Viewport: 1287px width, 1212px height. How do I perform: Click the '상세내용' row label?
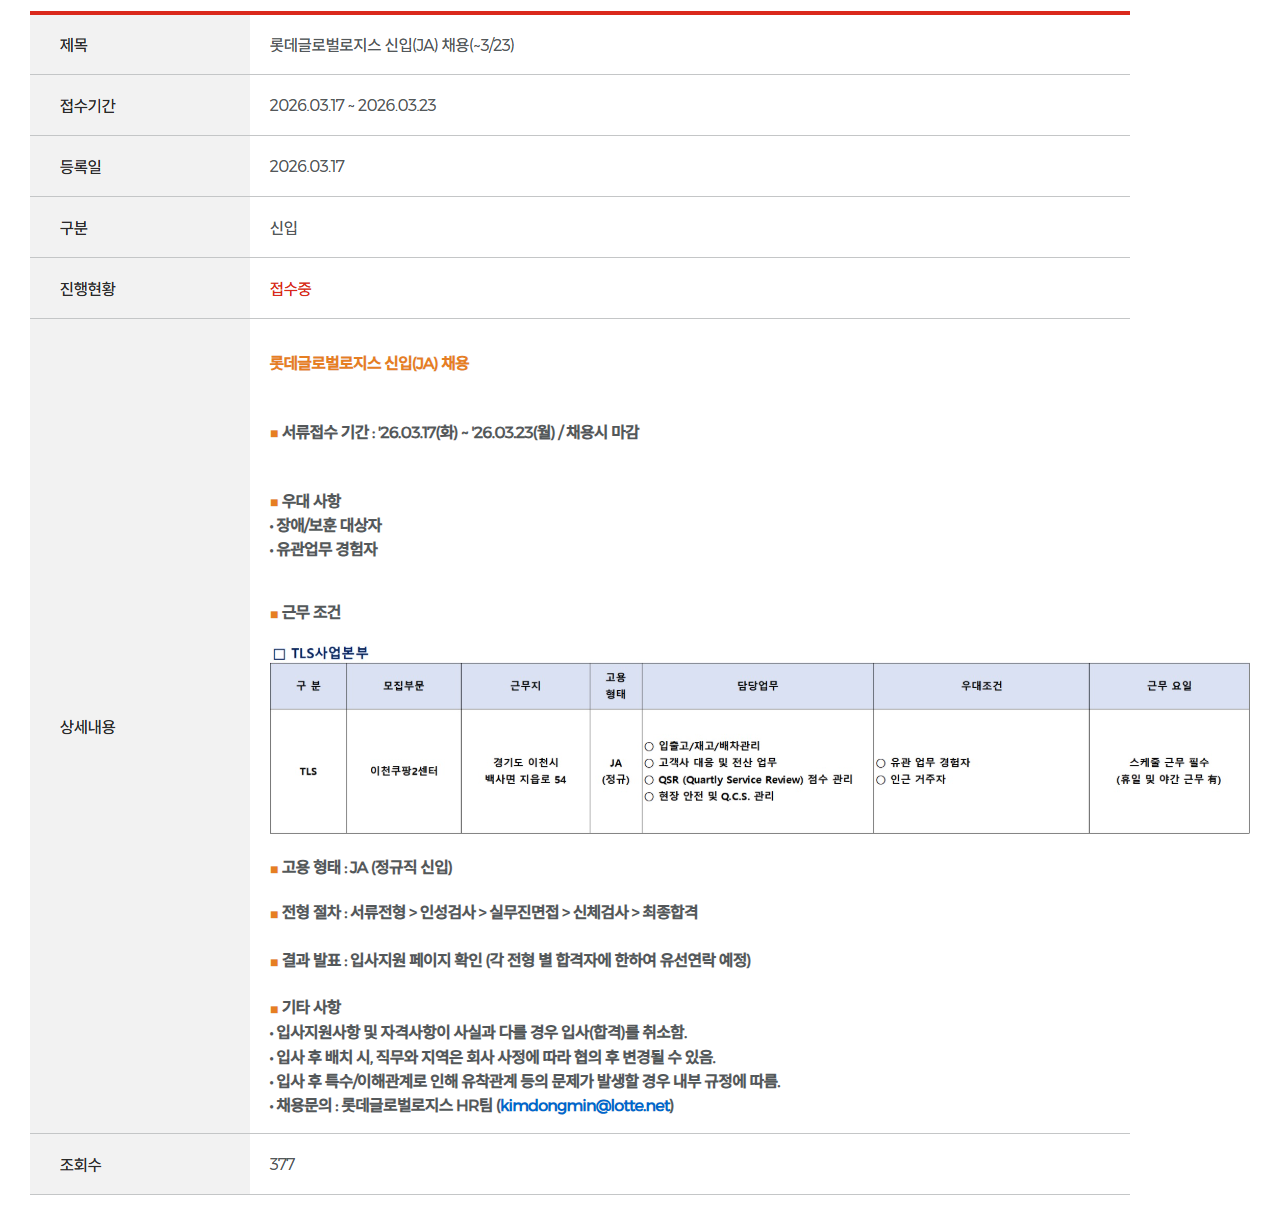[88, 727]
